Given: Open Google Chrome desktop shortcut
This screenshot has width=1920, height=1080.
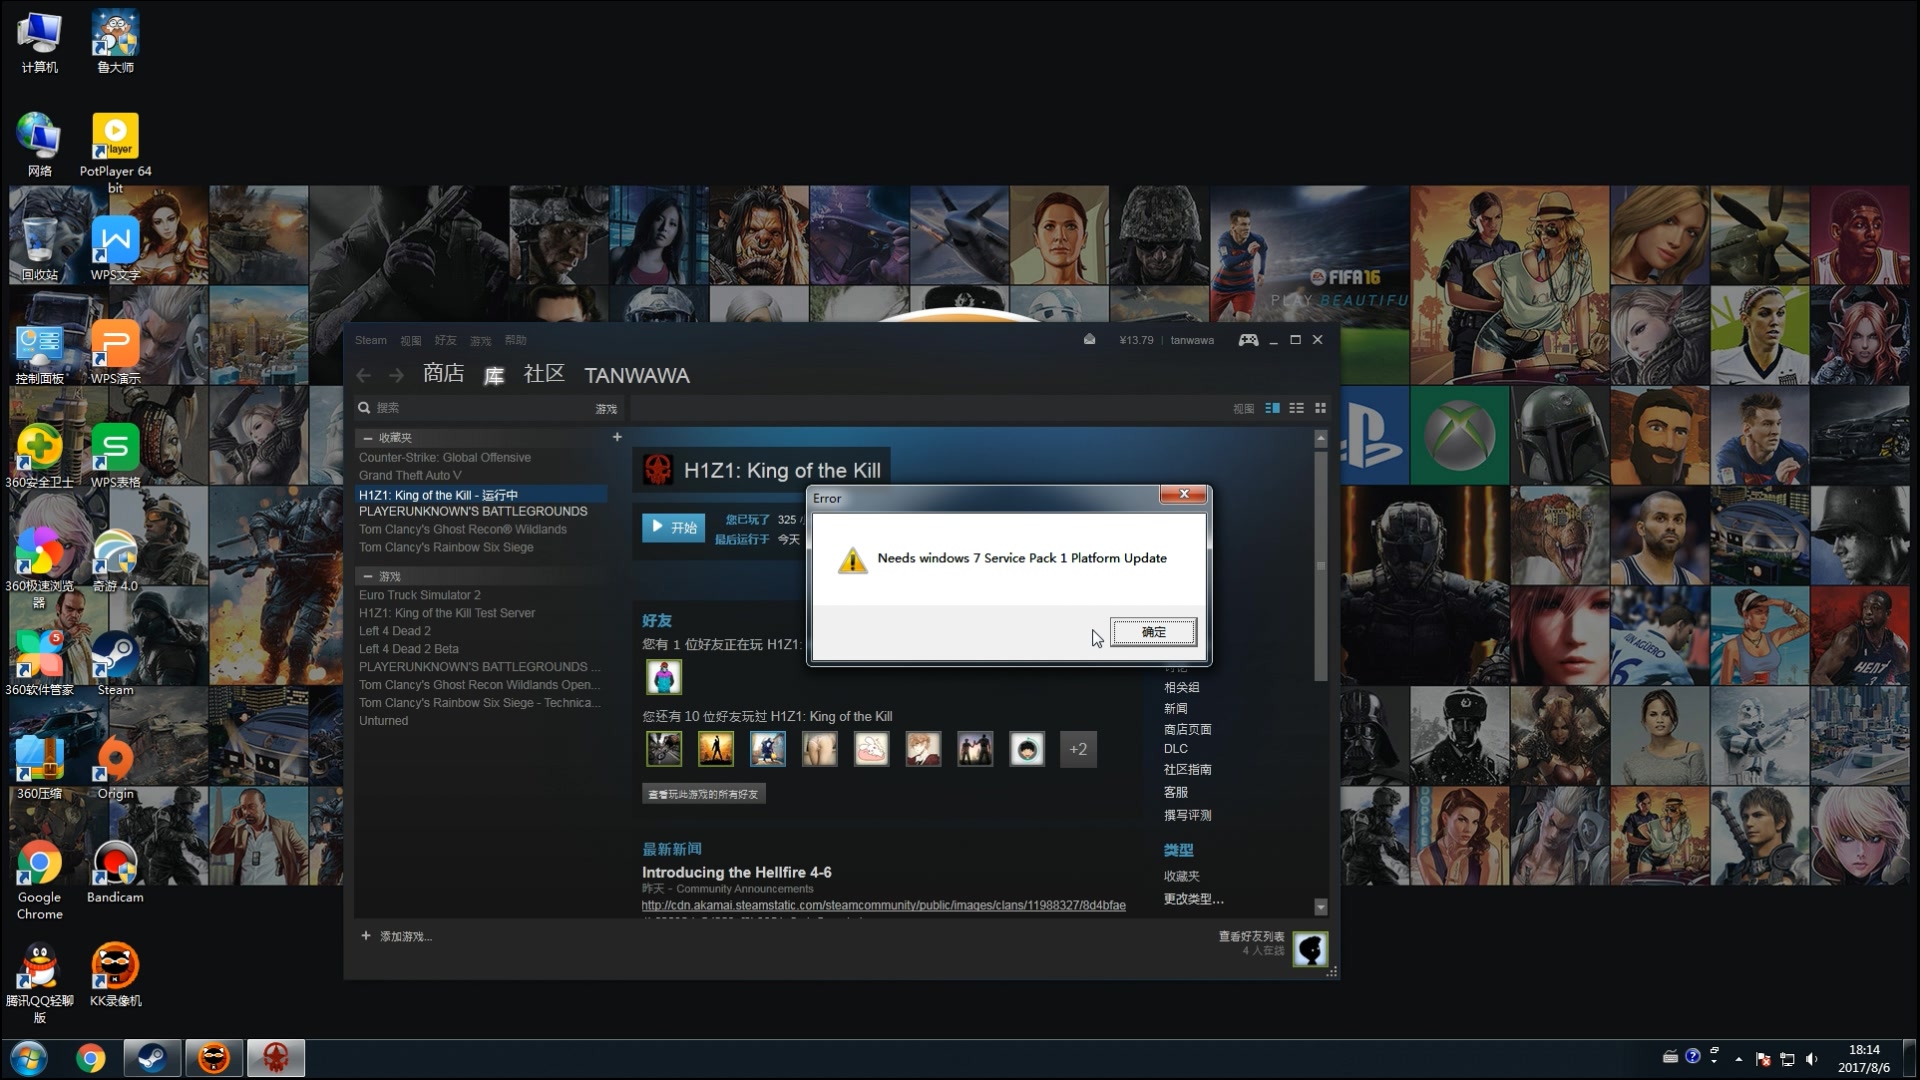Looking at the screenshot, I should [39, 879].
